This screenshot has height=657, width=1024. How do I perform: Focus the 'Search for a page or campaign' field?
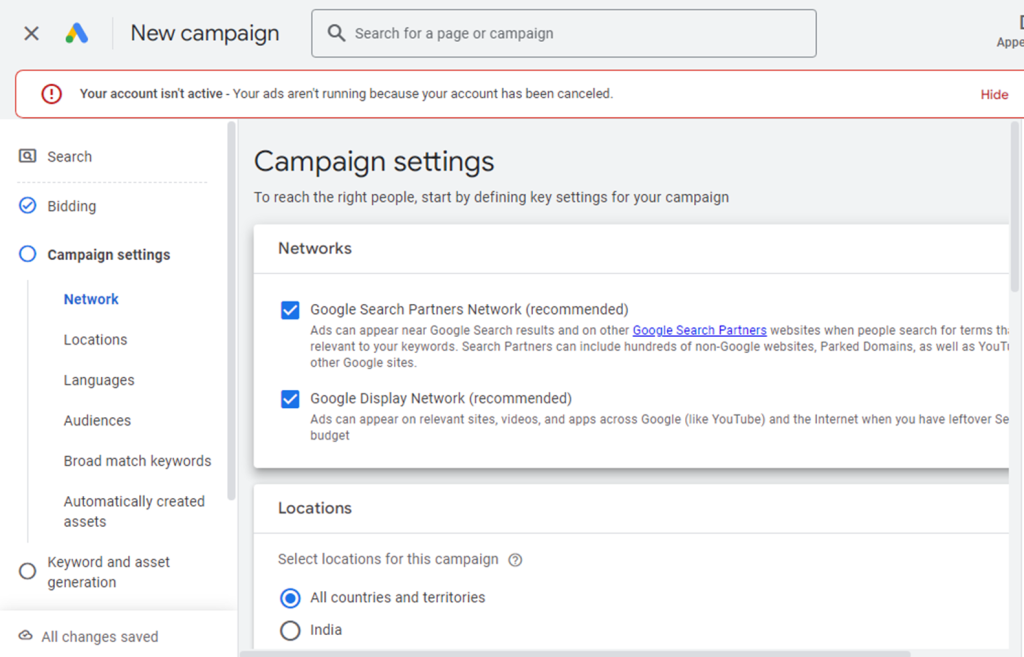coord(564,33)
